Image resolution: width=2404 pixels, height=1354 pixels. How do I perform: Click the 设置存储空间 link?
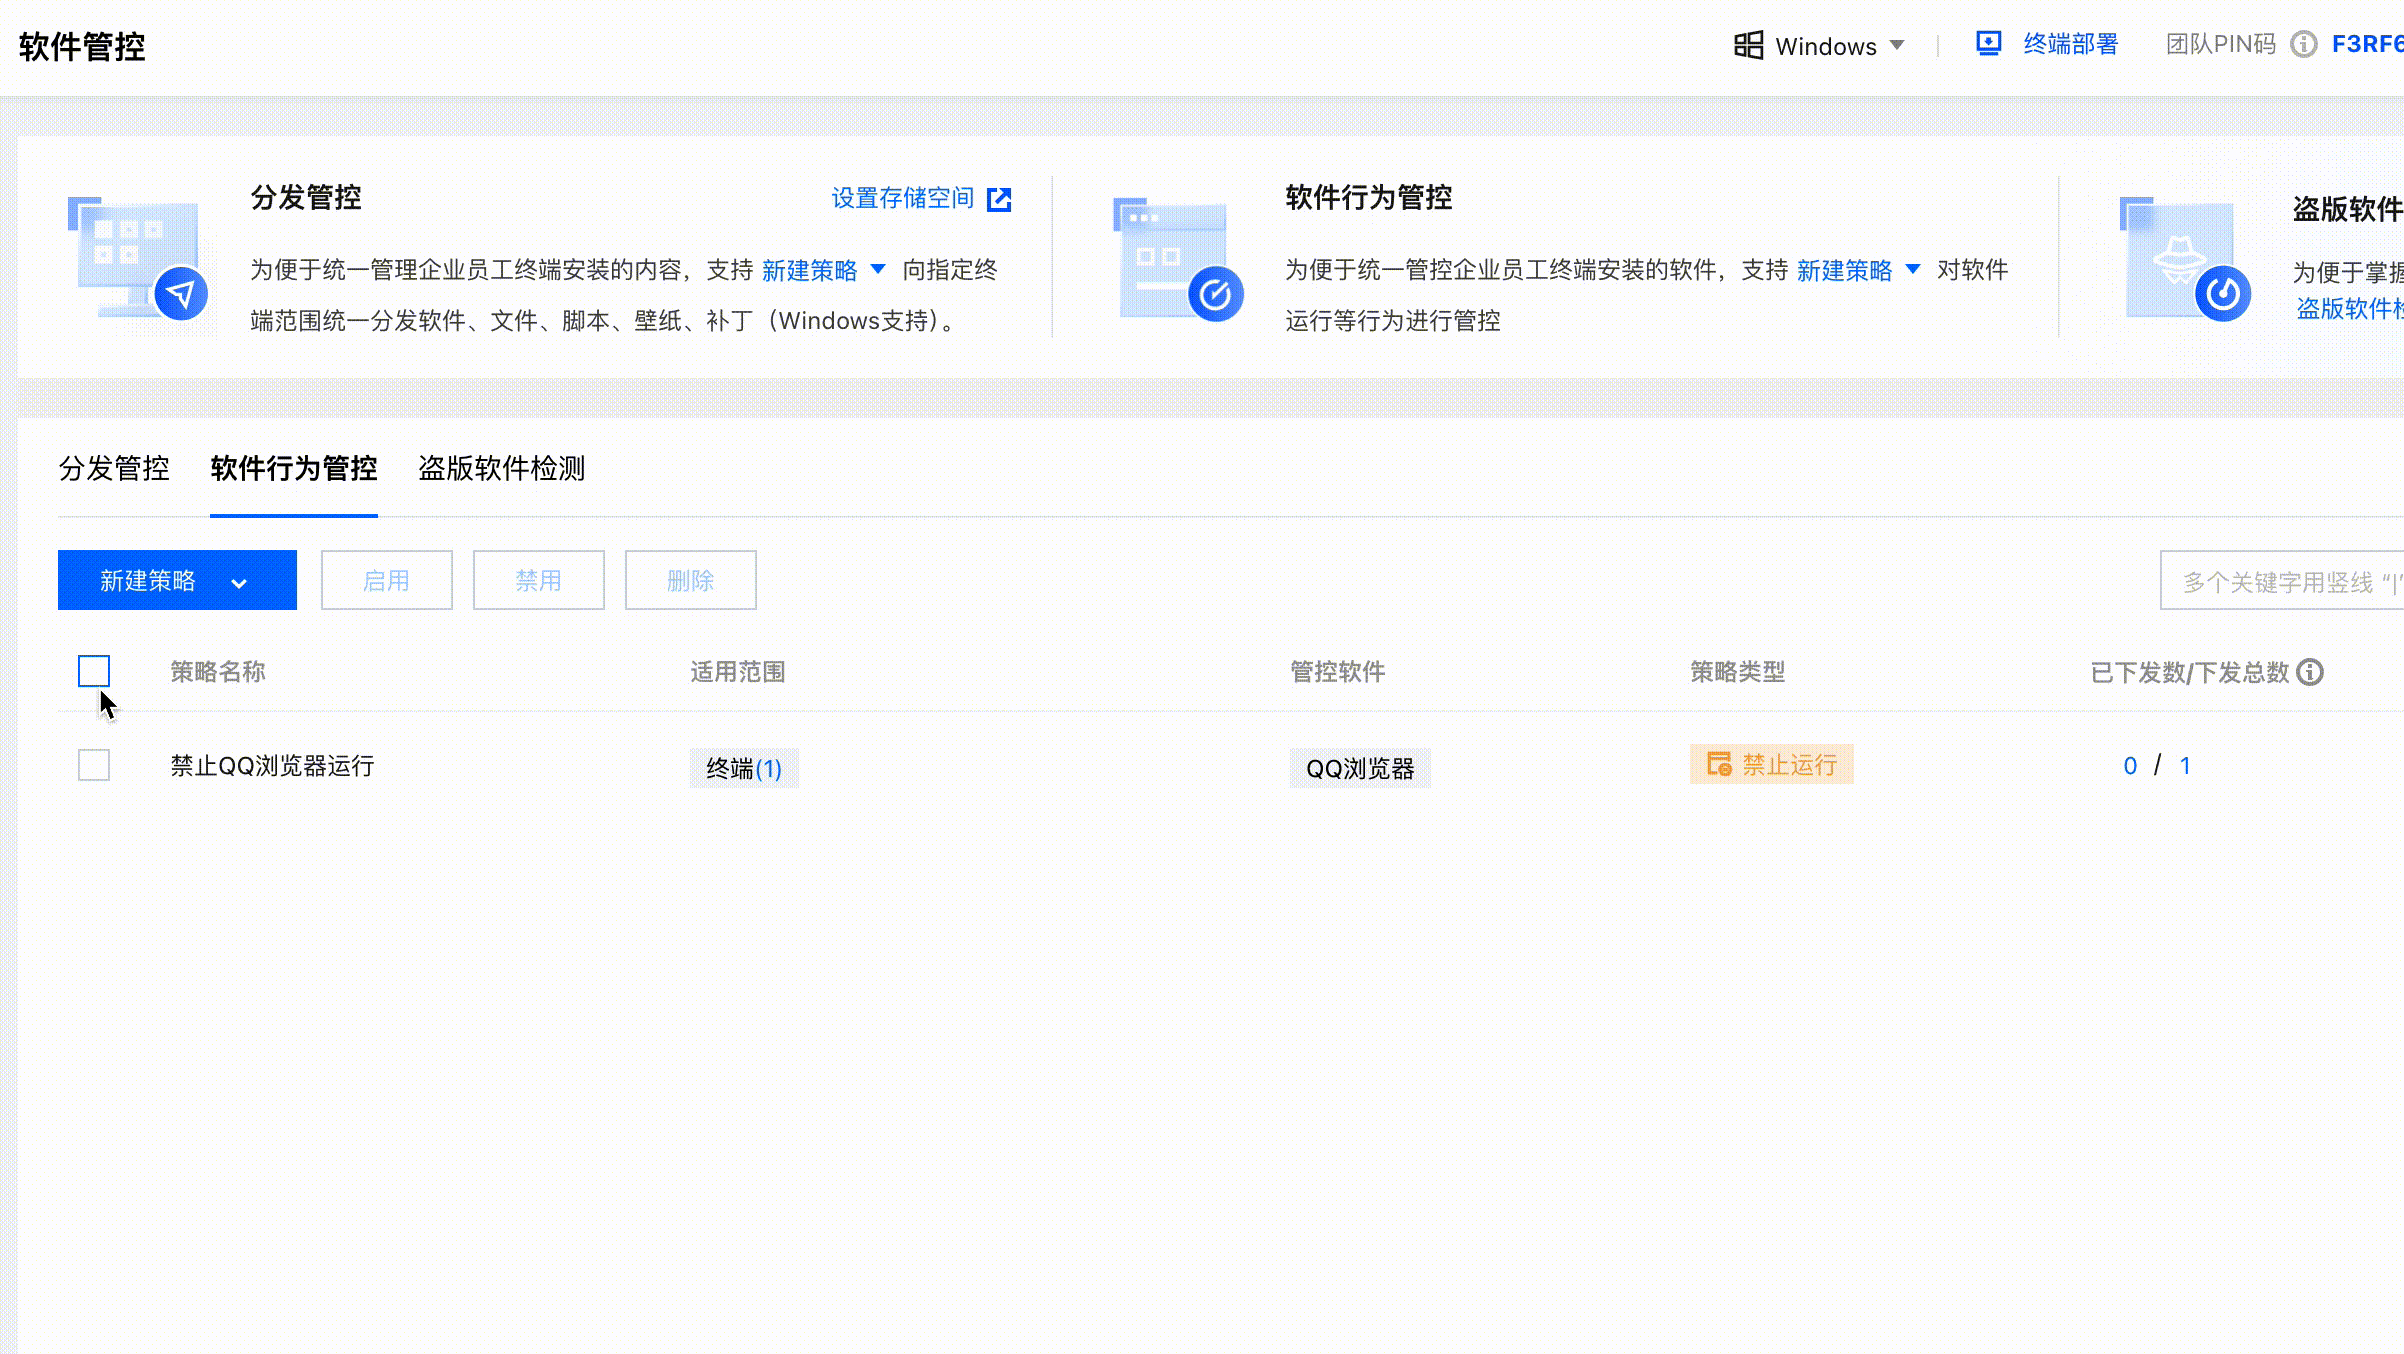pyautogui.click(x=902, y=198)
